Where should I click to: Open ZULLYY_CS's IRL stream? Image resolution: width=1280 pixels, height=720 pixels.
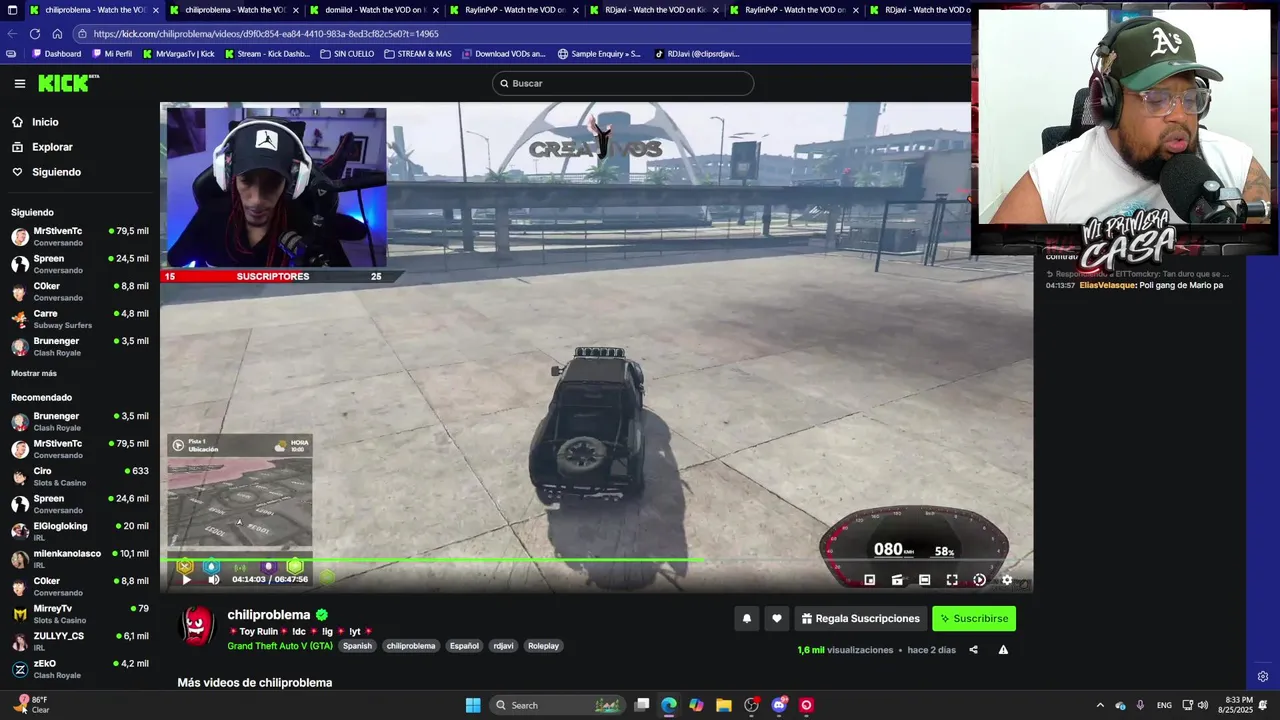tap(80, 641)
